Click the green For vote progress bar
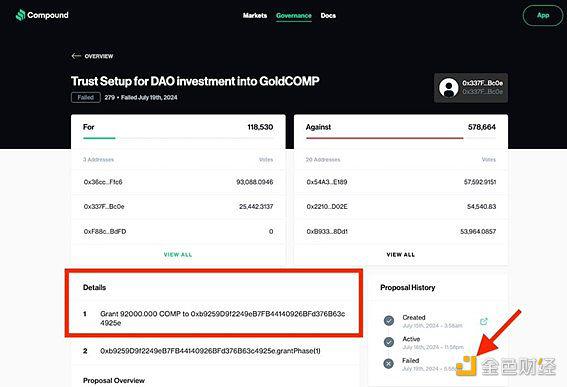567x387 pixels. (x=99, y=138)
